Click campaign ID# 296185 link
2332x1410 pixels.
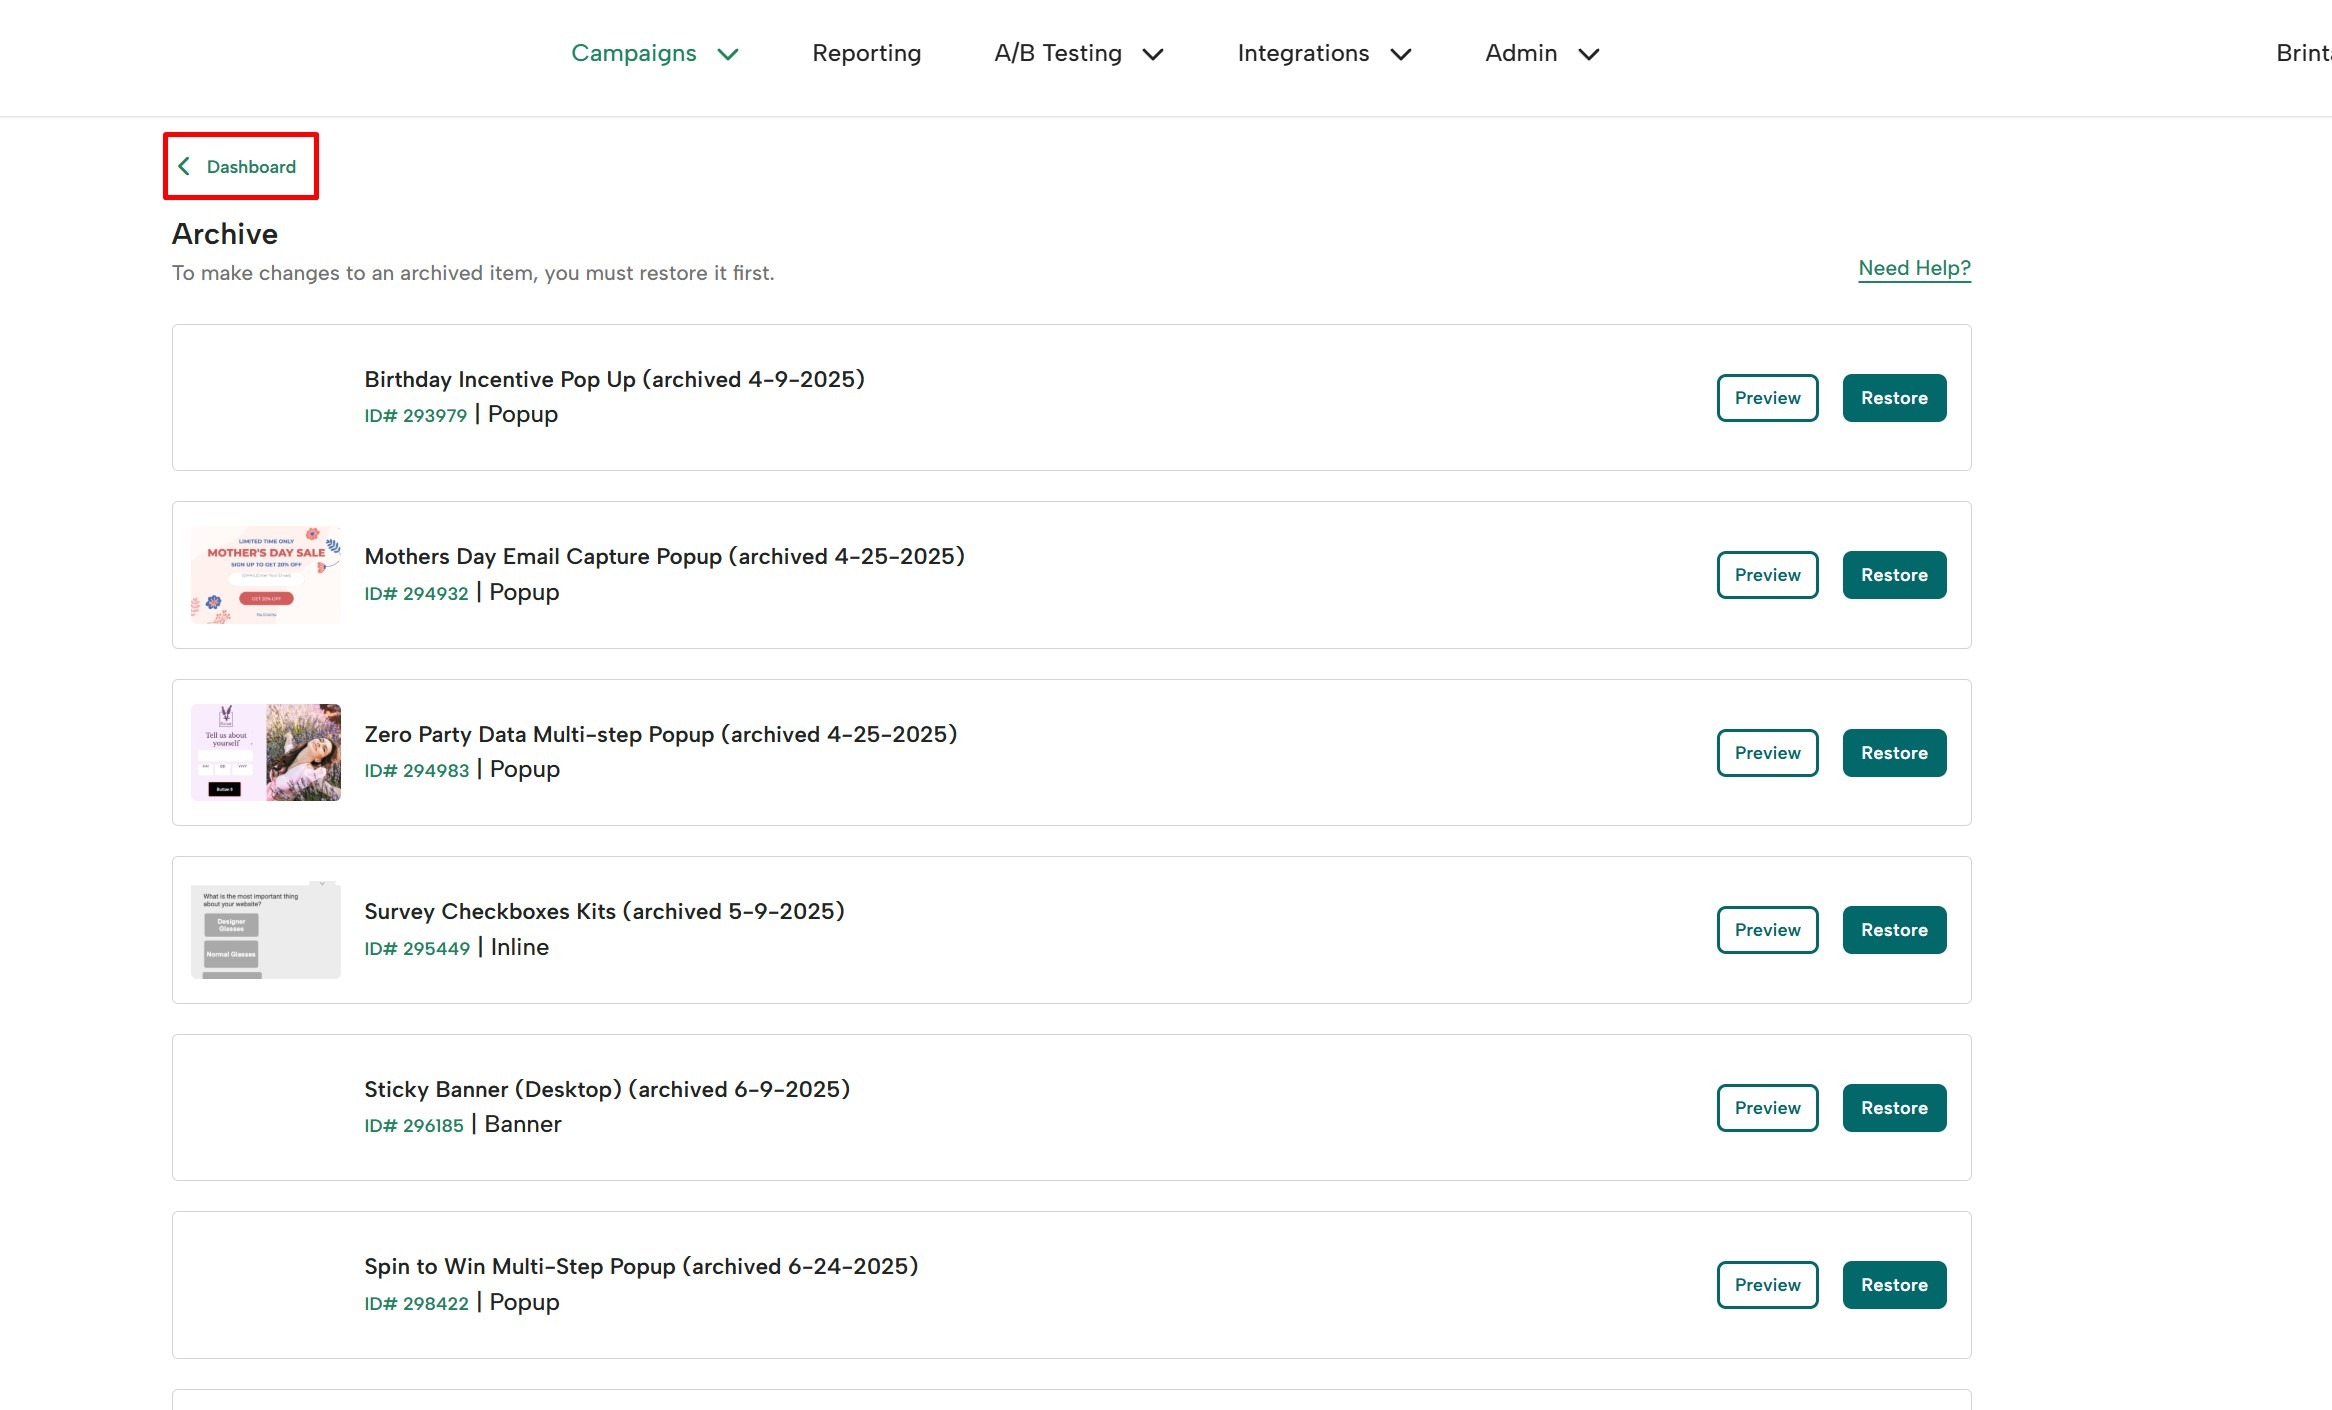[414, 1126]
